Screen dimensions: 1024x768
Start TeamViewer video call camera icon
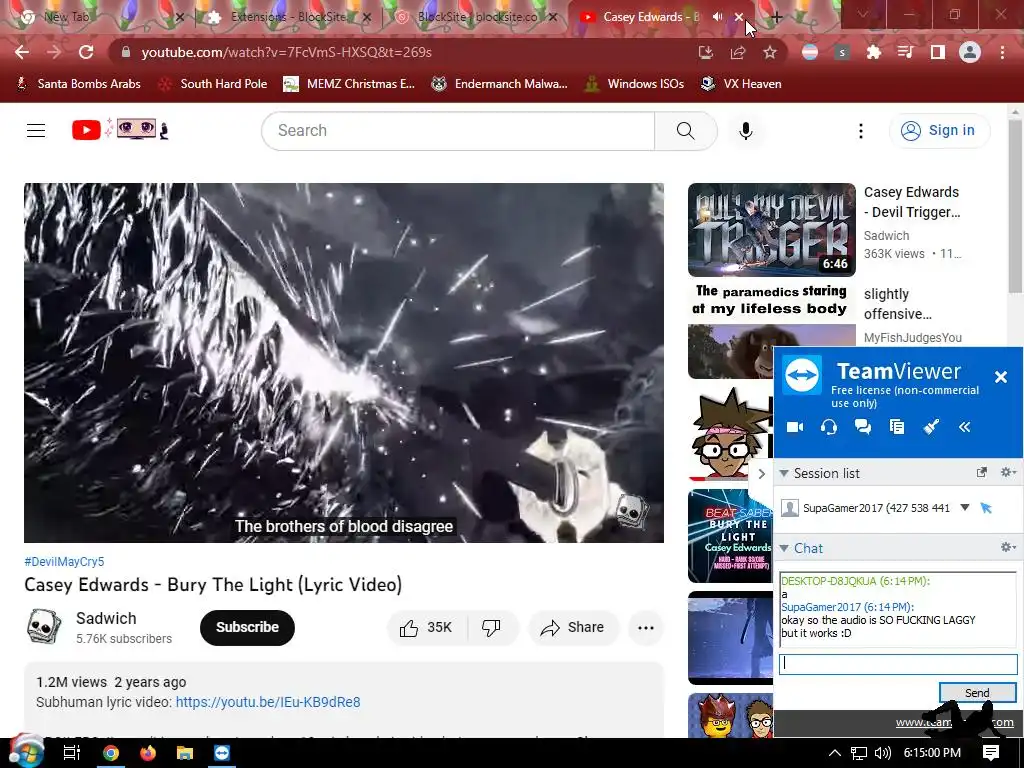[x=795, y=427]
